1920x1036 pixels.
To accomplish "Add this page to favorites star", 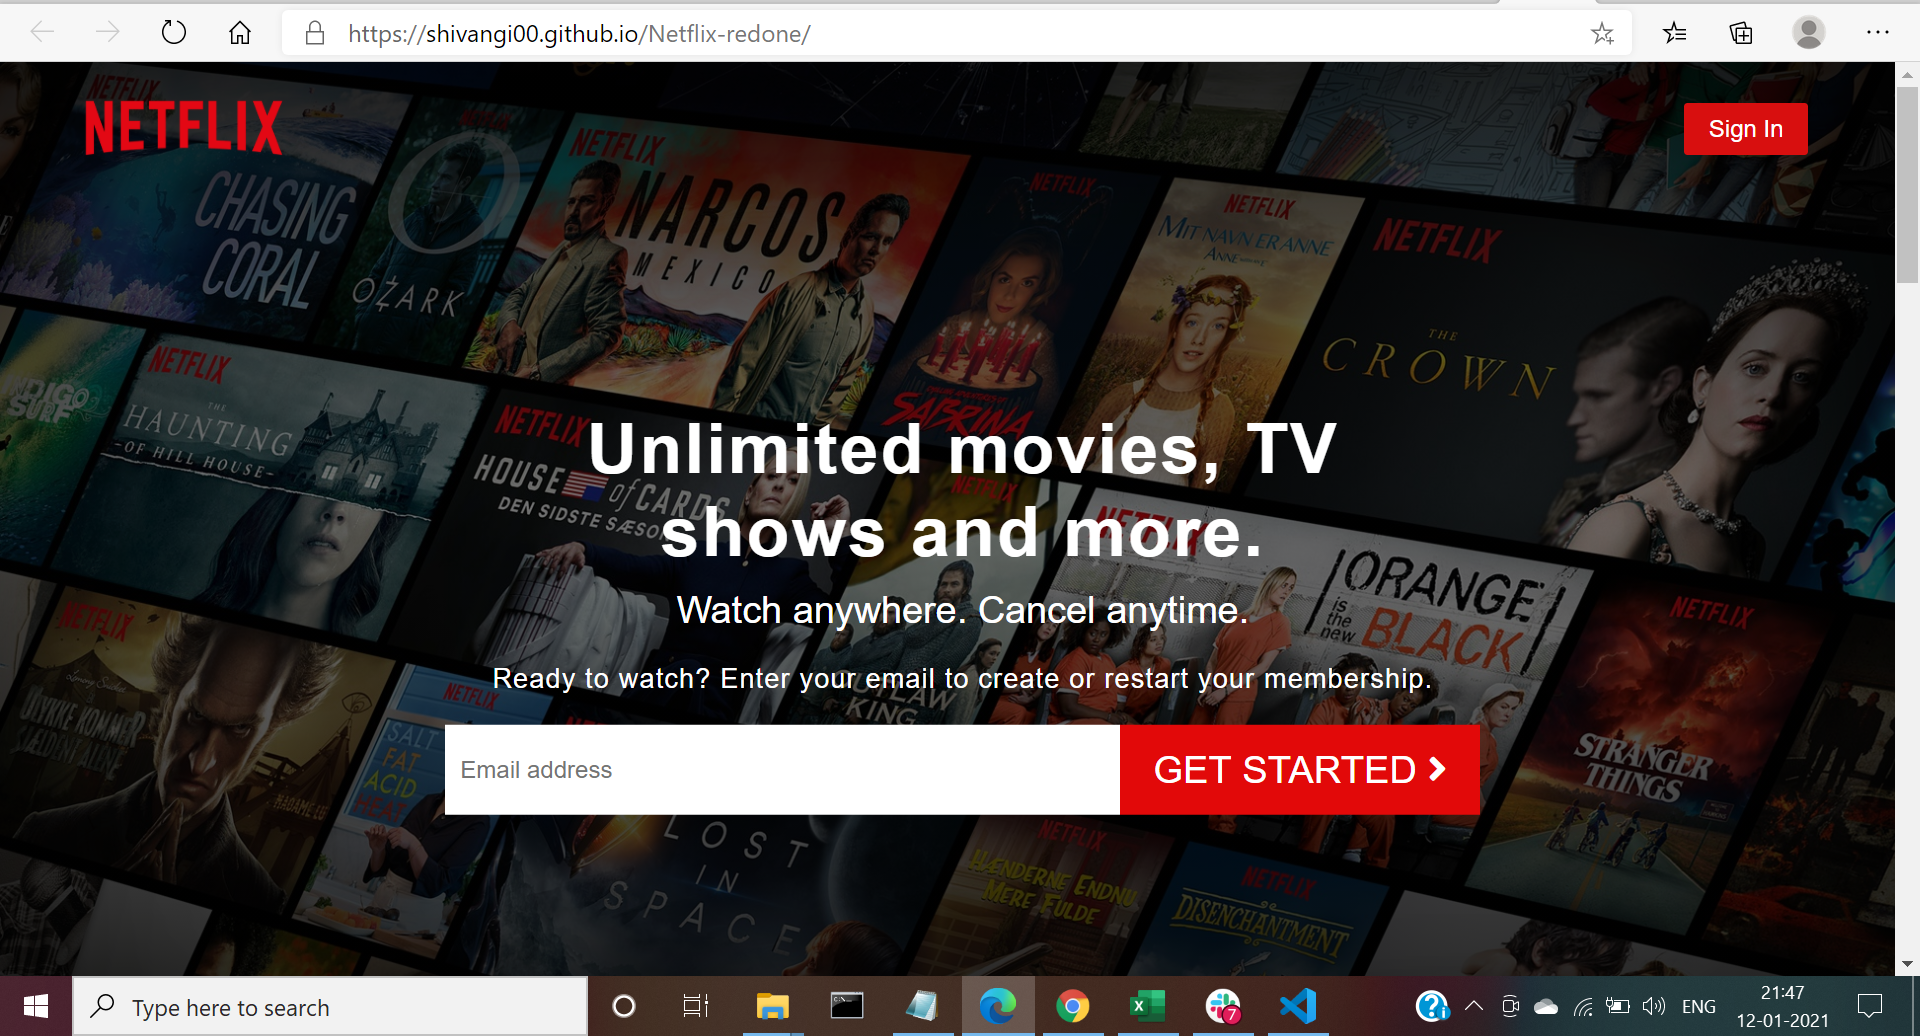I will [1602, 34].
